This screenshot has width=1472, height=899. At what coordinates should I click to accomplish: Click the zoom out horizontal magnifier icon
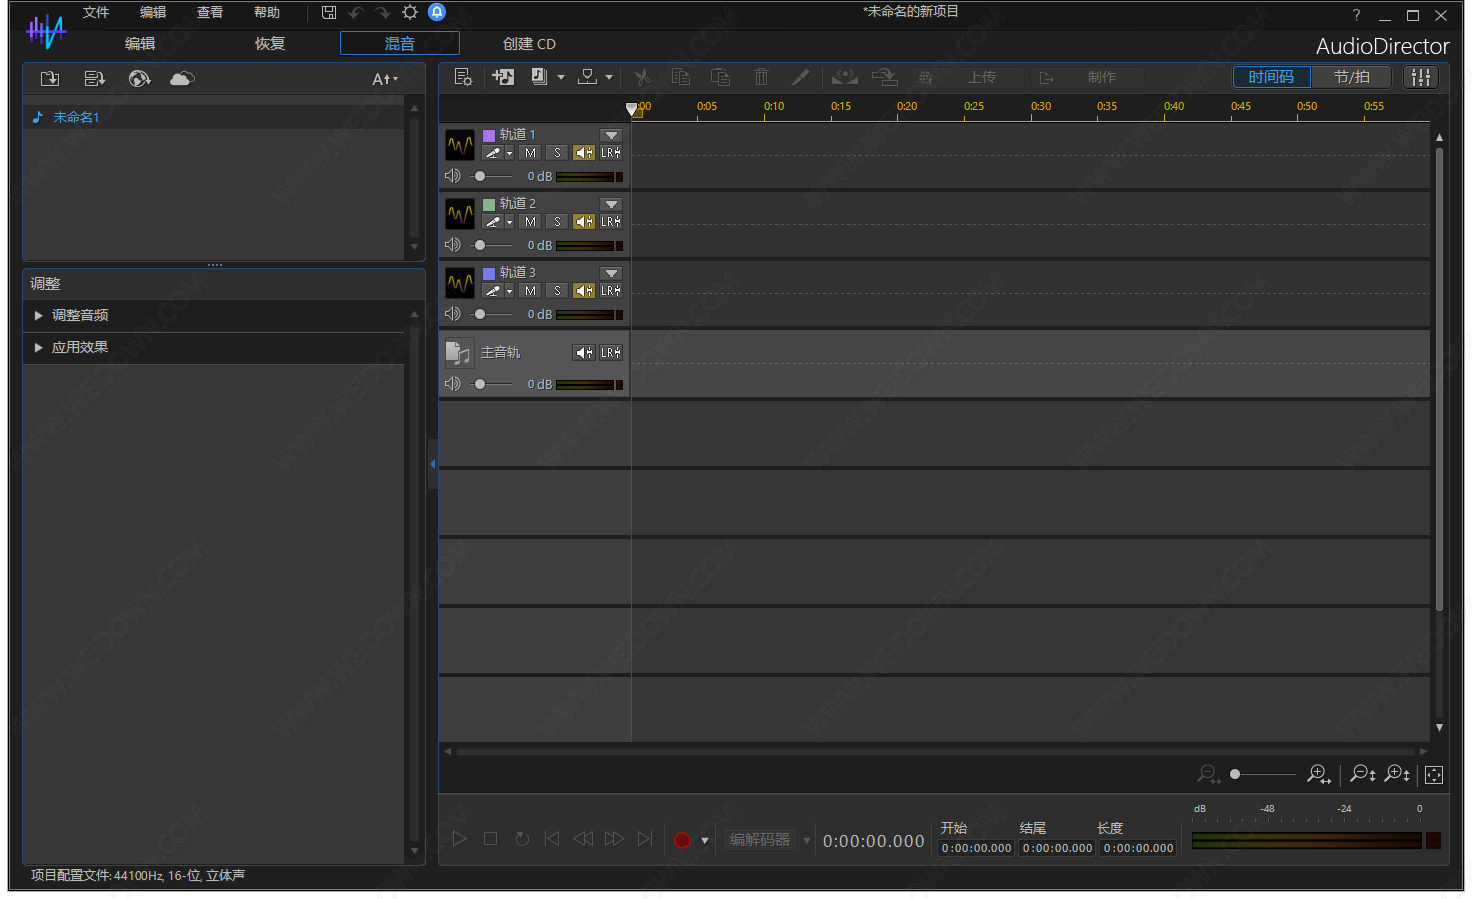pyautogui.click(x=1208, y=774)
